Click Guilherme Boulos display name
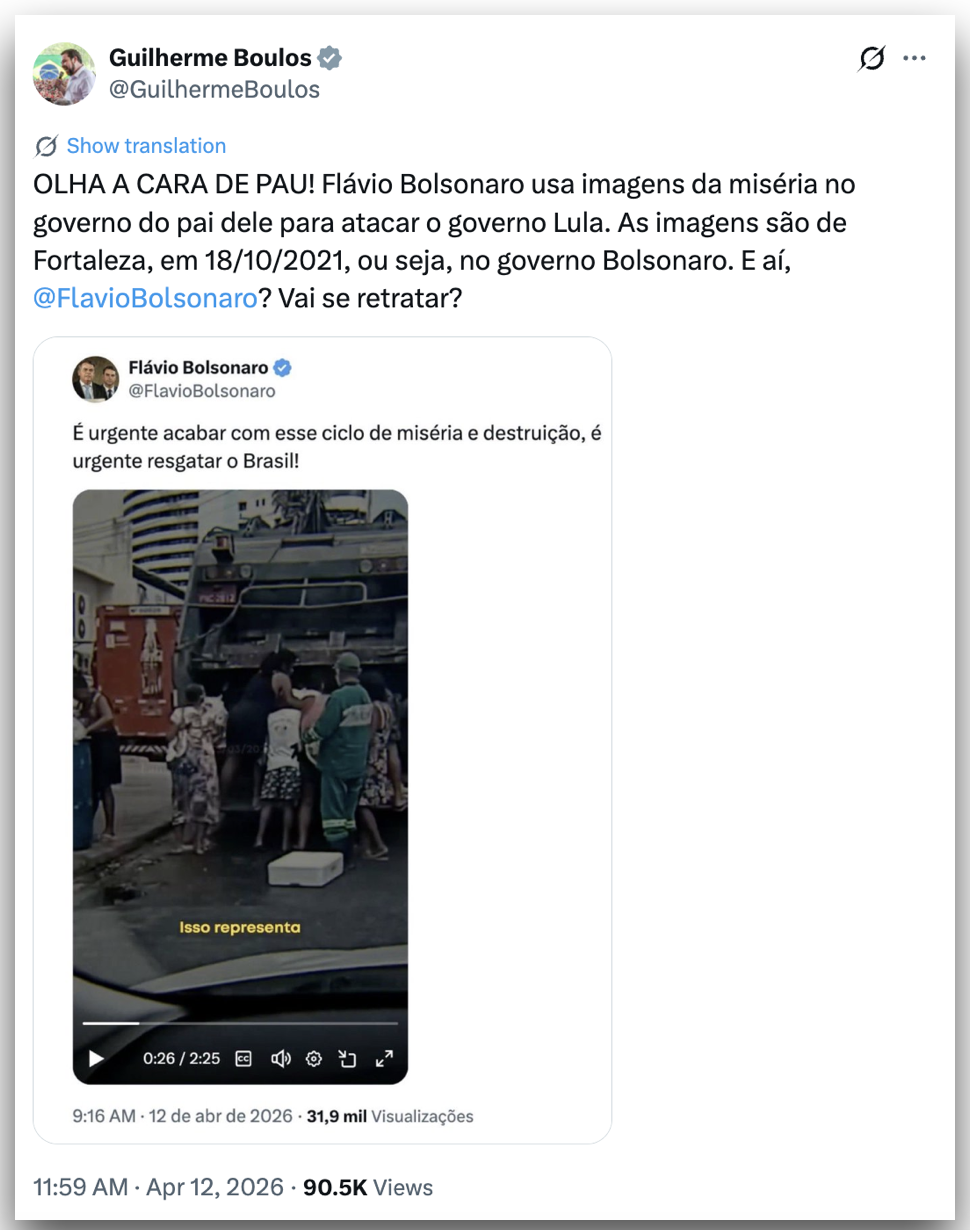The height and width of the screenshot is (1230, 970). pyautogui.click(x=210, y=58)
